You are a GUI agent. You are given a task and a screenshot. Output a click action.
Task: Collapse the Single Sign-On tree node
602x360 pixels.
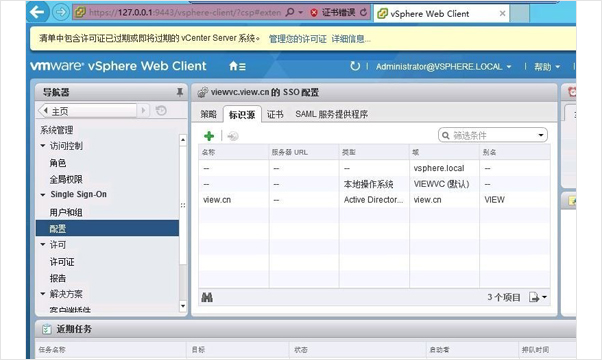coord(43,195)
